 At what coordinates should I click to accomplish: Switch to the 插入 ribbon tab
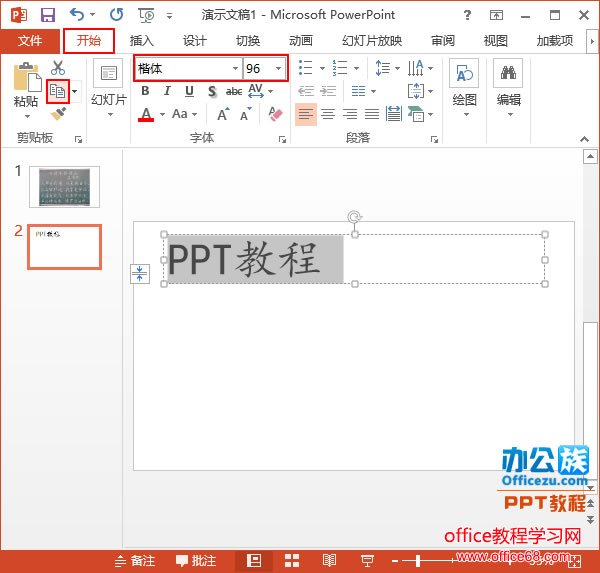click(x=142, y=41)
